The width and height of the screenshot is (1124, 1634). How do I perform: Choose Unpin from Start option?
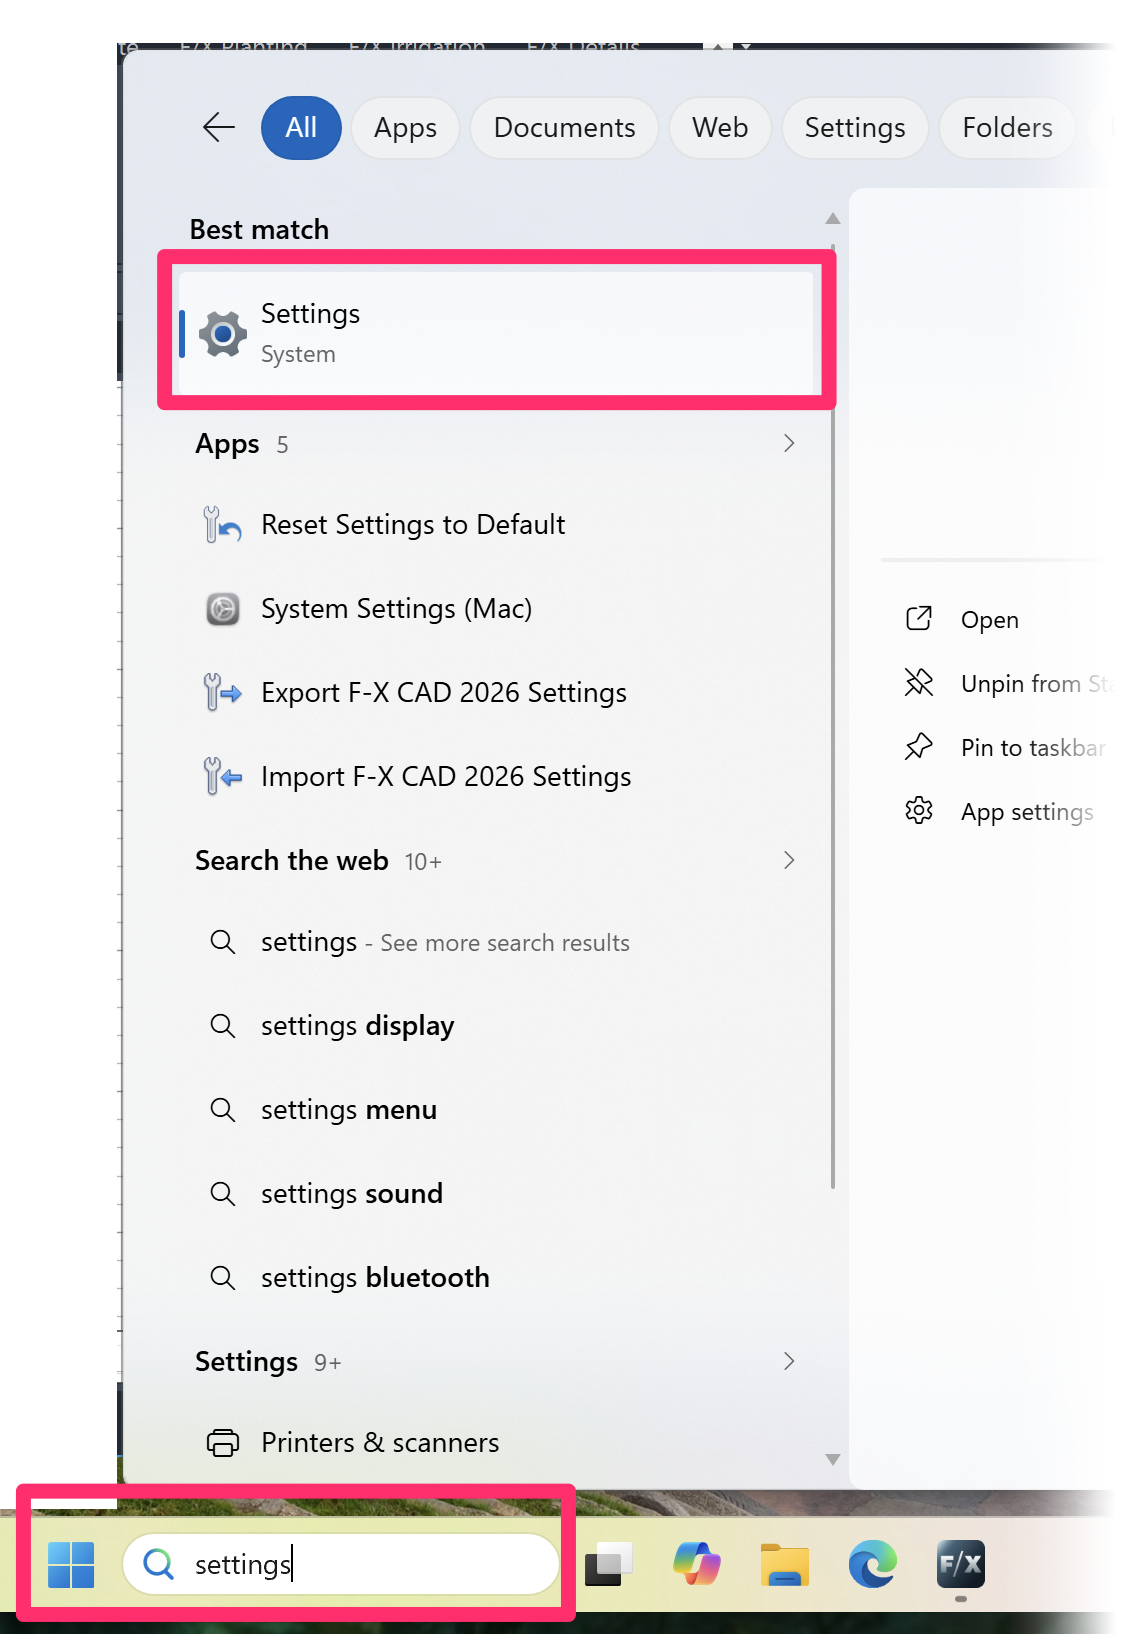pos(1007,684)
